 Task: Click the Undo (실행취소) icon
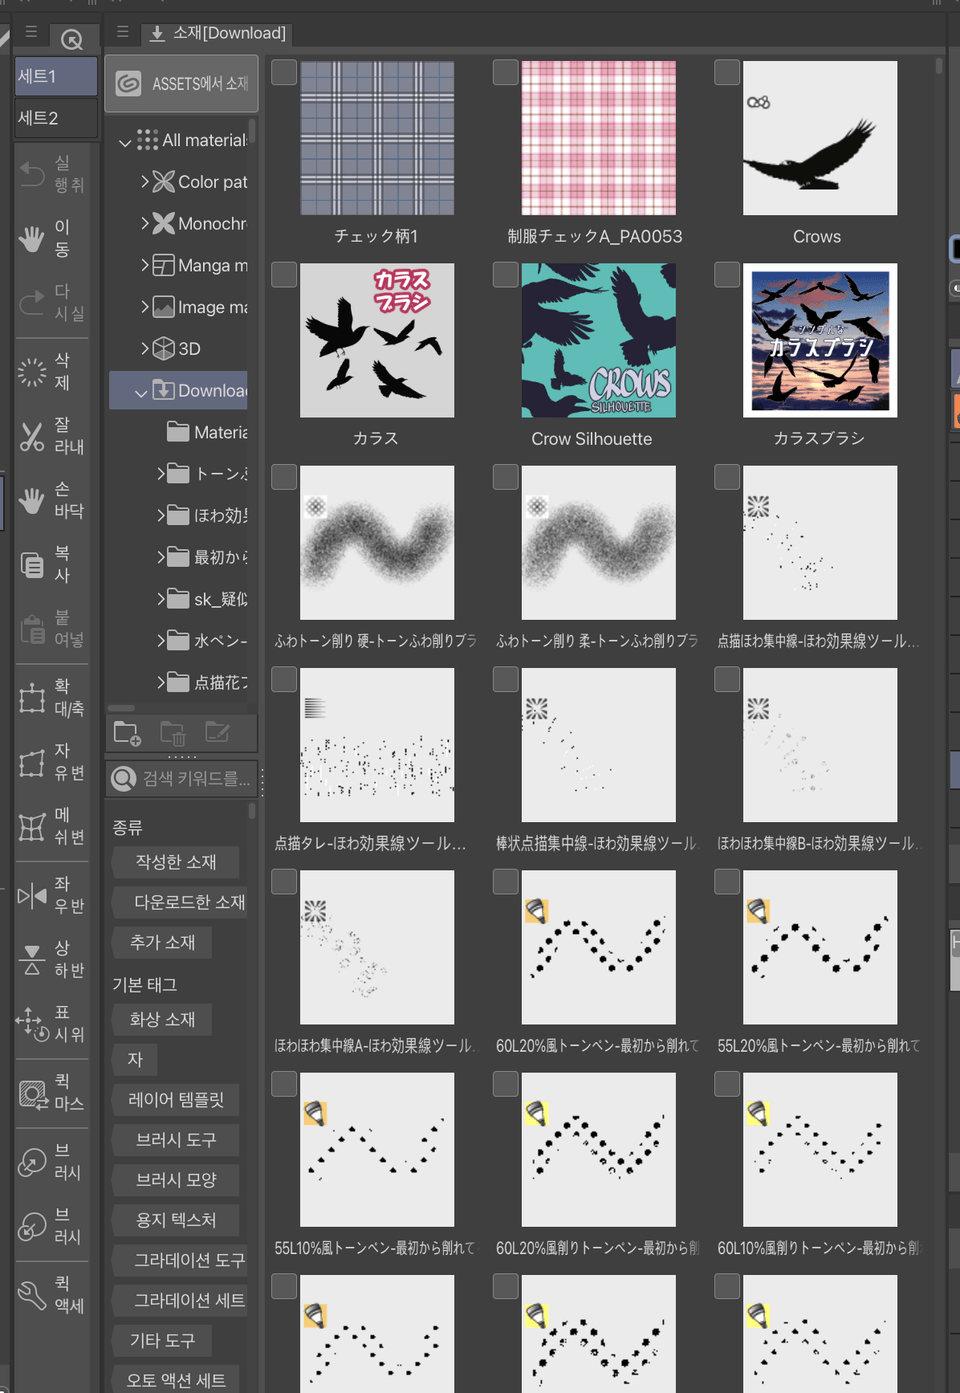[x=32, y=175]
